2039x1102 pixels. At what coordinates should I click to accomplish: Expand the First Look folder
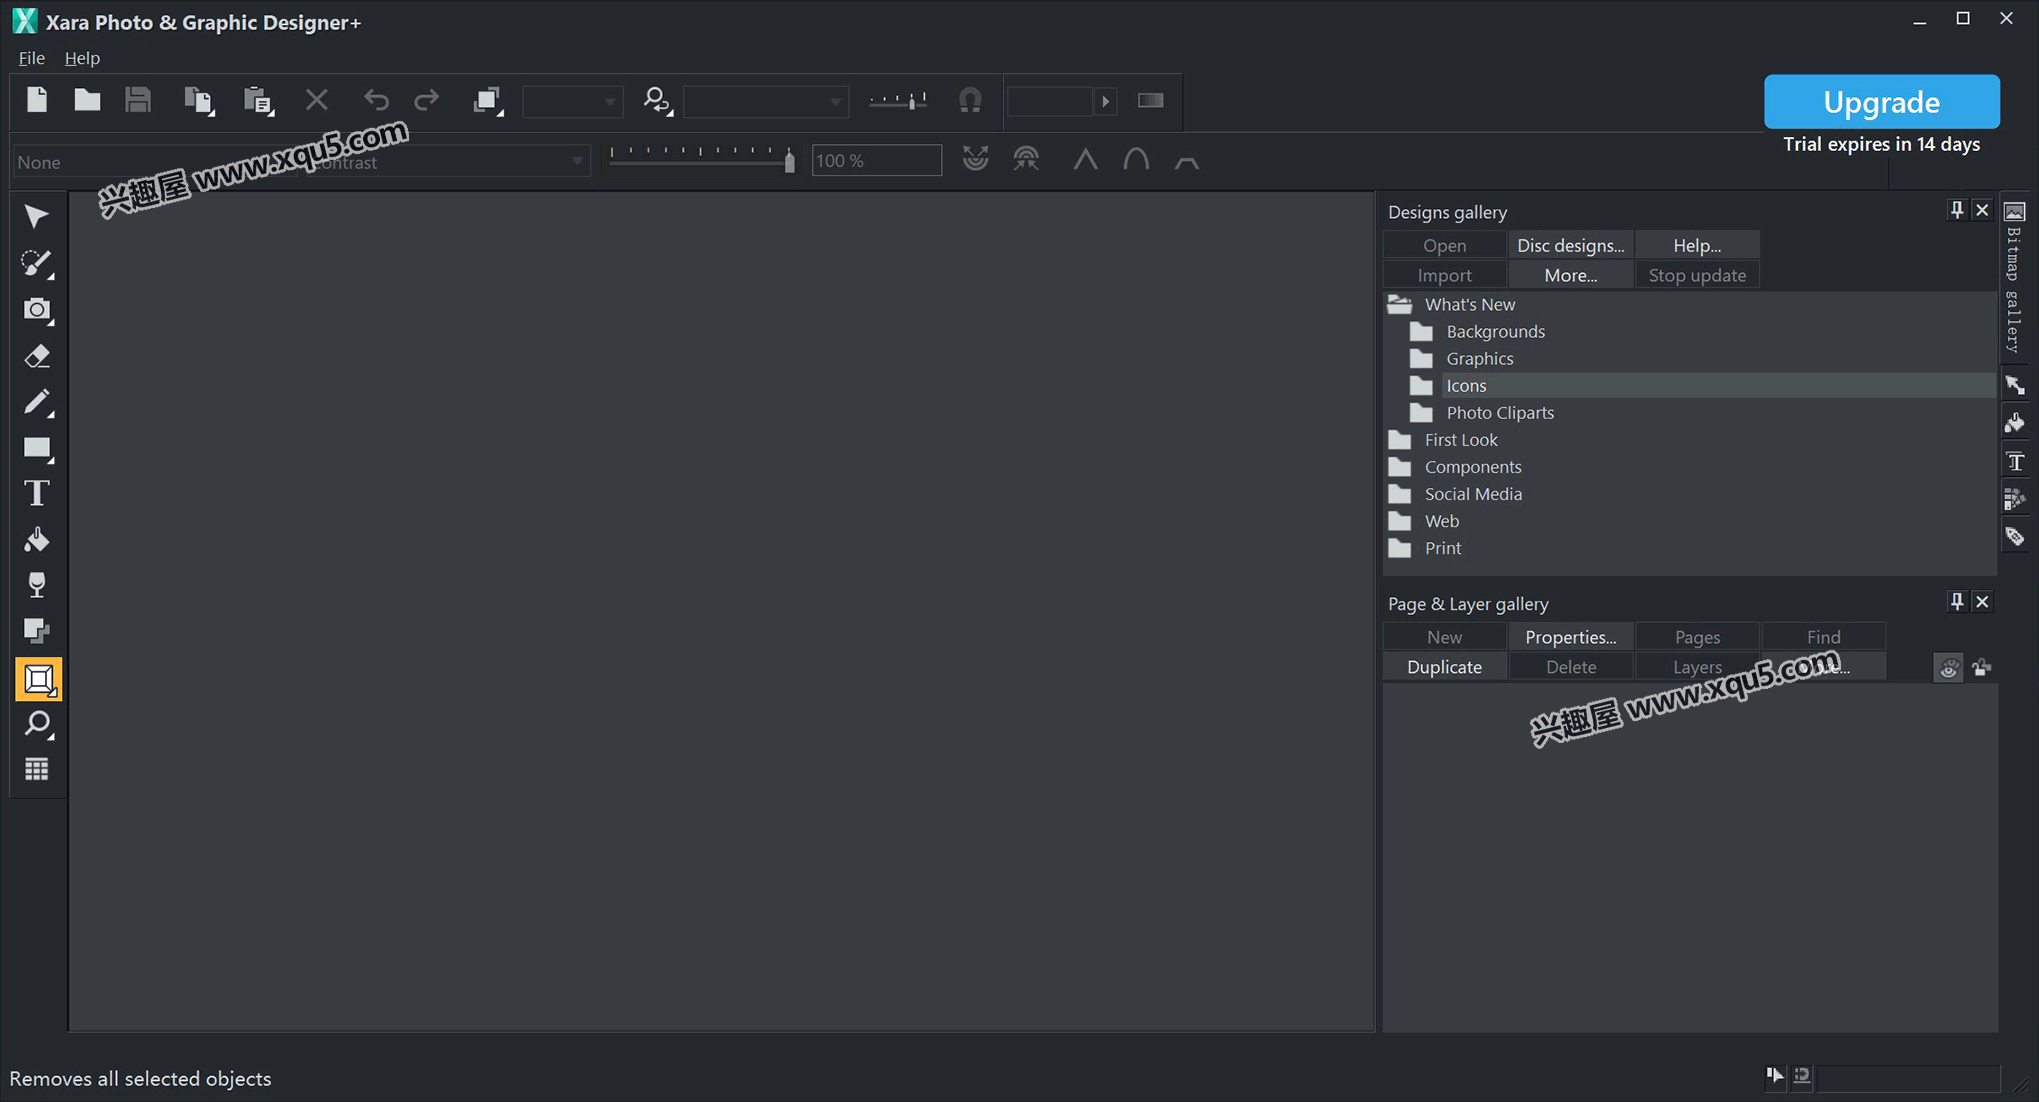pyautogui.click(x=1400, y=440)
